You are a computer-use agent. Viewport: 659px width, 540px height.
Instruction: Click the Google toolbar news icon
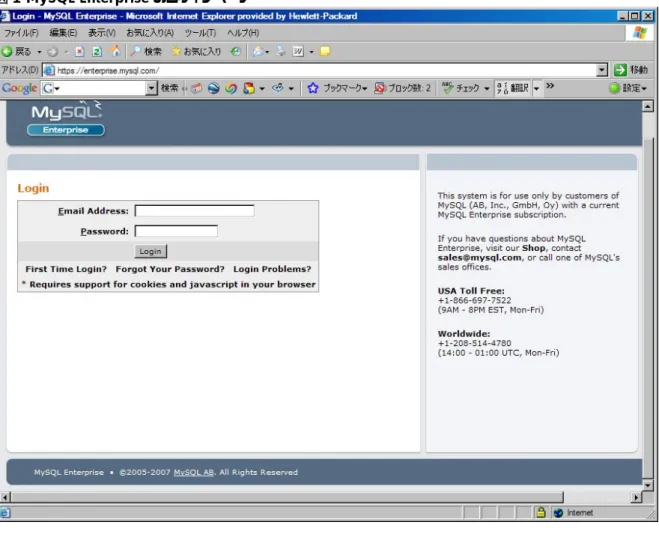coord(196,88)
